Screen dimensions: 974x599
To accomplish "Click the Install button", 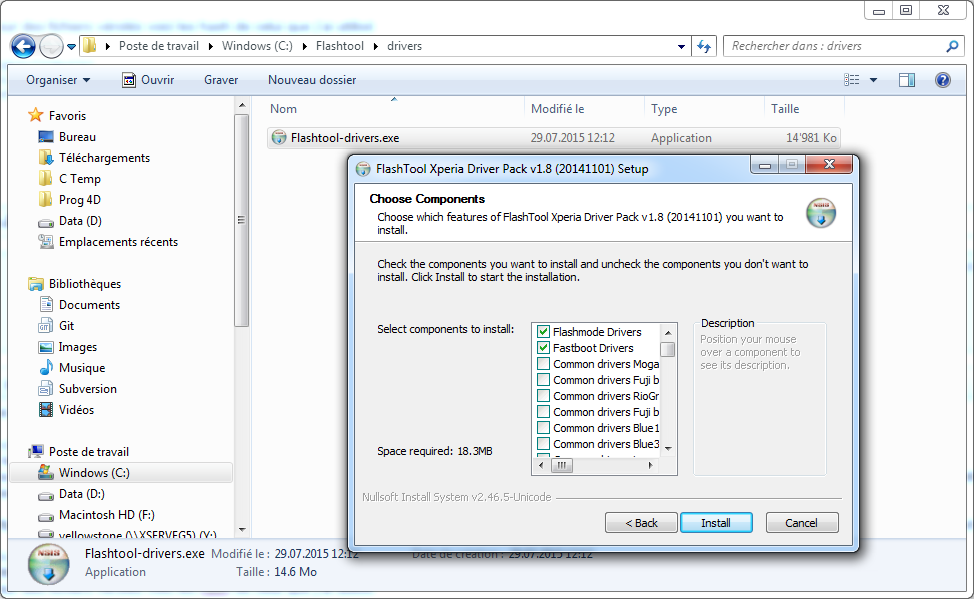I will 715,523.
